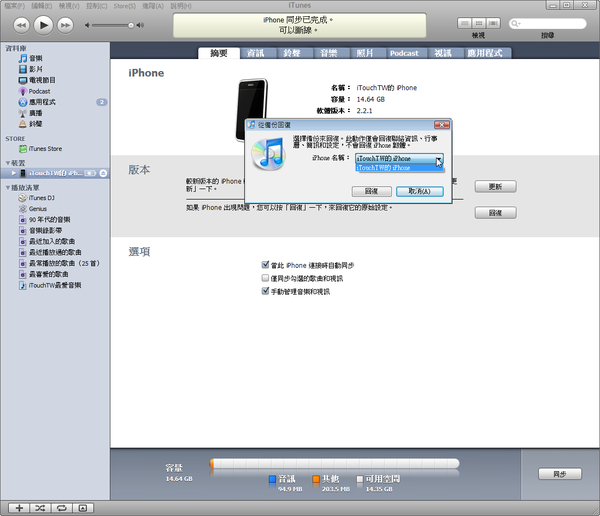Toggle auto sync when iPhone connected checkbox

[x=266, y=265]
